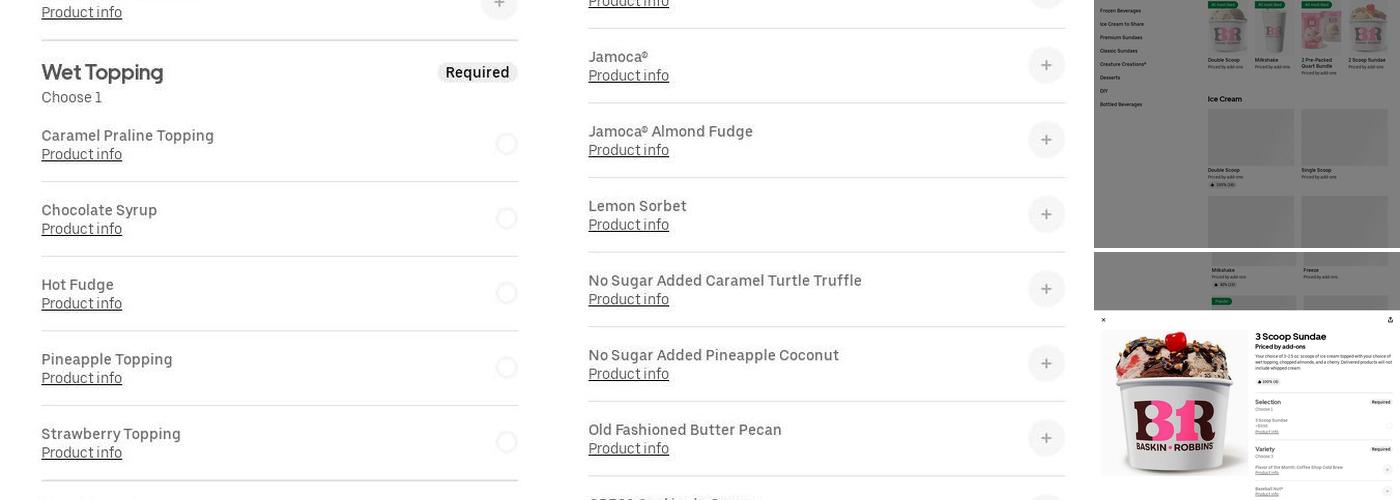Open Product info for Hot Fudge

pos(82,304)
